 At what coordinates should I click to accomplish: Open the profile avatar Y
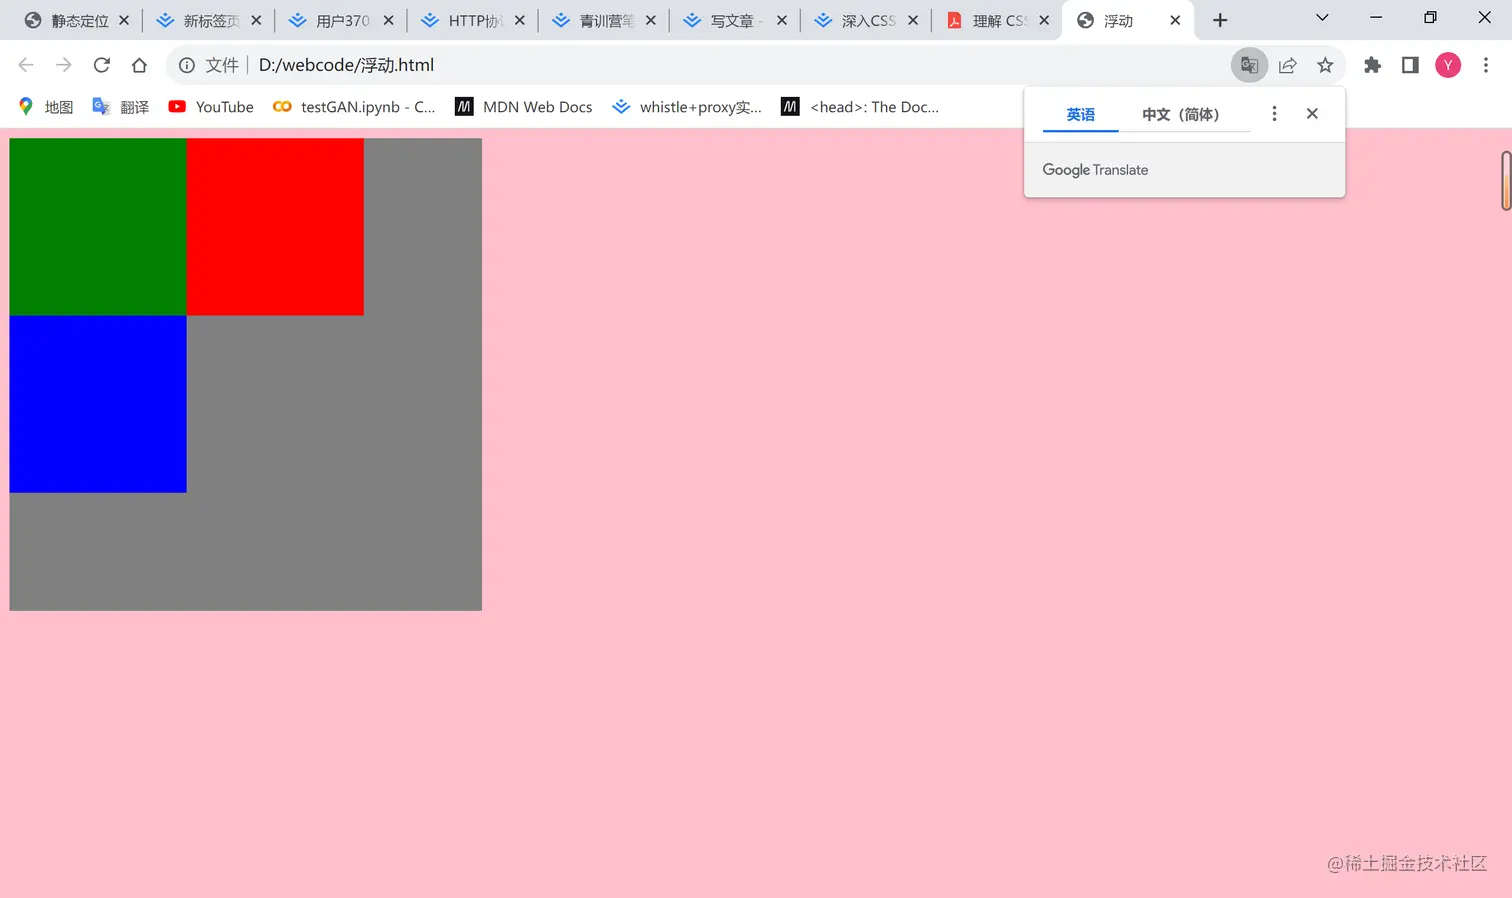1448,65
